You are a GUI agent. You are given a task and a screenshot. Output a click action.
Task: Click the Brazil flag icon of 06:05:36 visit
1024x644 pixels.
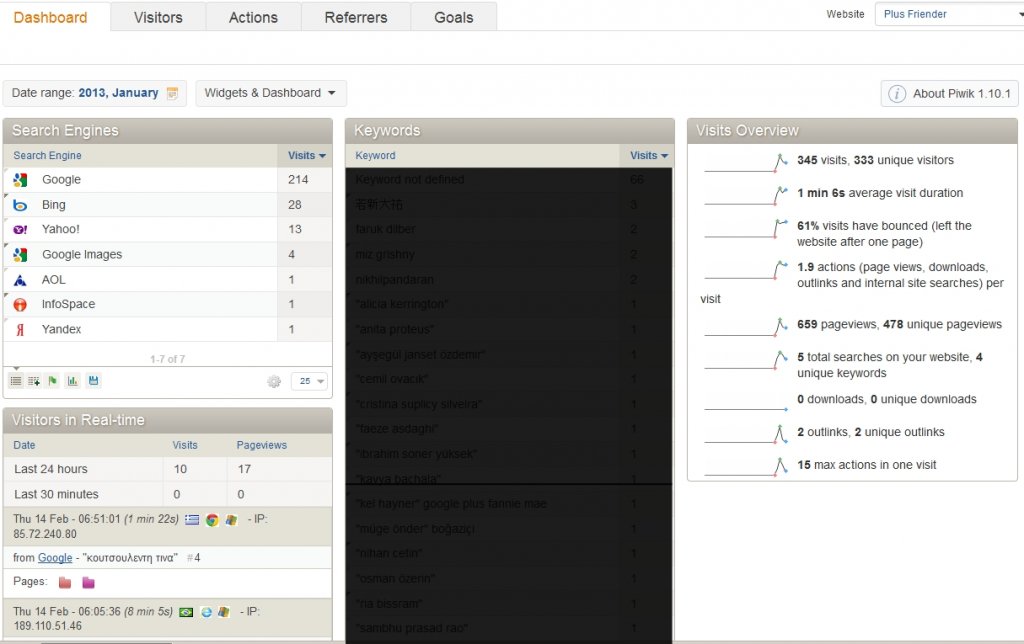(x=186, y=613)
